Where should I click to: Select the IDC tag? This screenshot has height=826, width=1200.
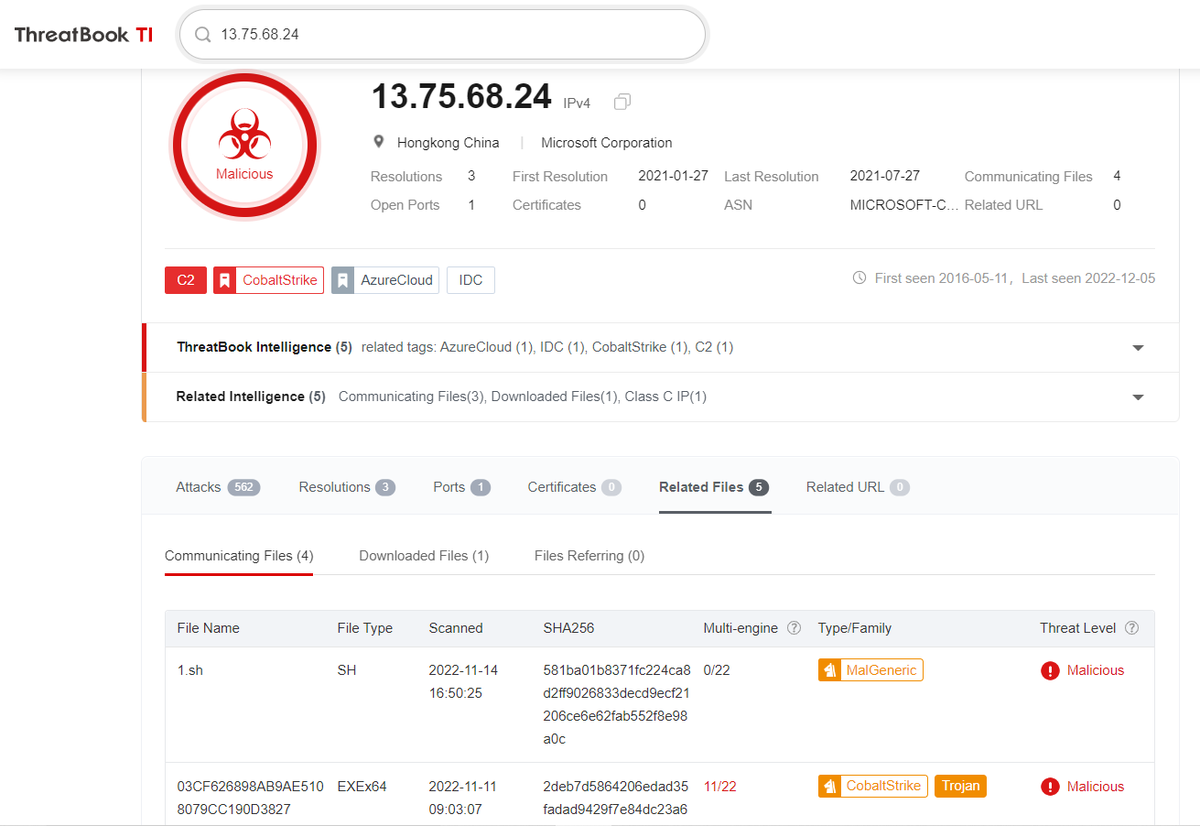click(x=471, y=280)
